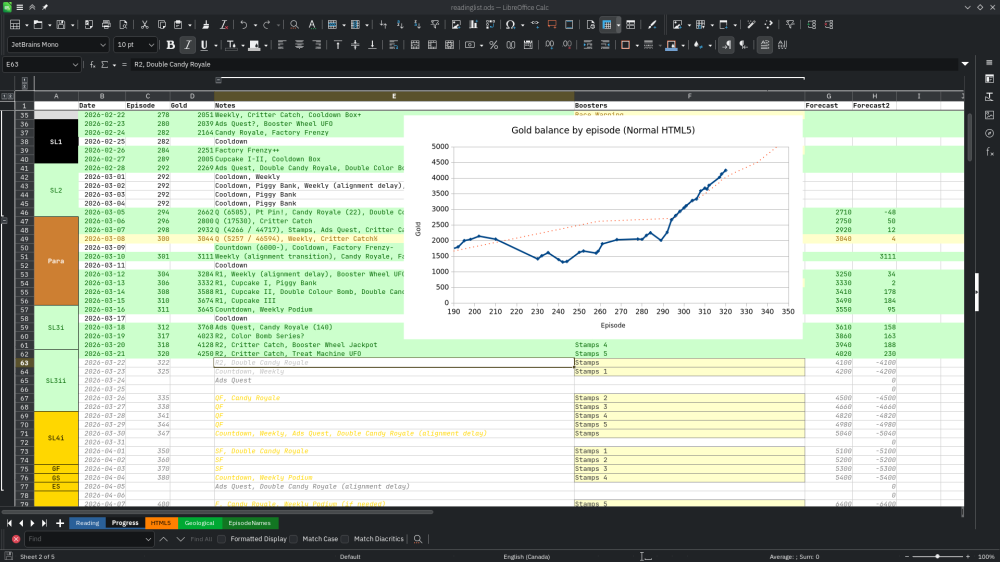
Task: Click the Insert Special Character omega icon
Action: (x=510, y=25)
